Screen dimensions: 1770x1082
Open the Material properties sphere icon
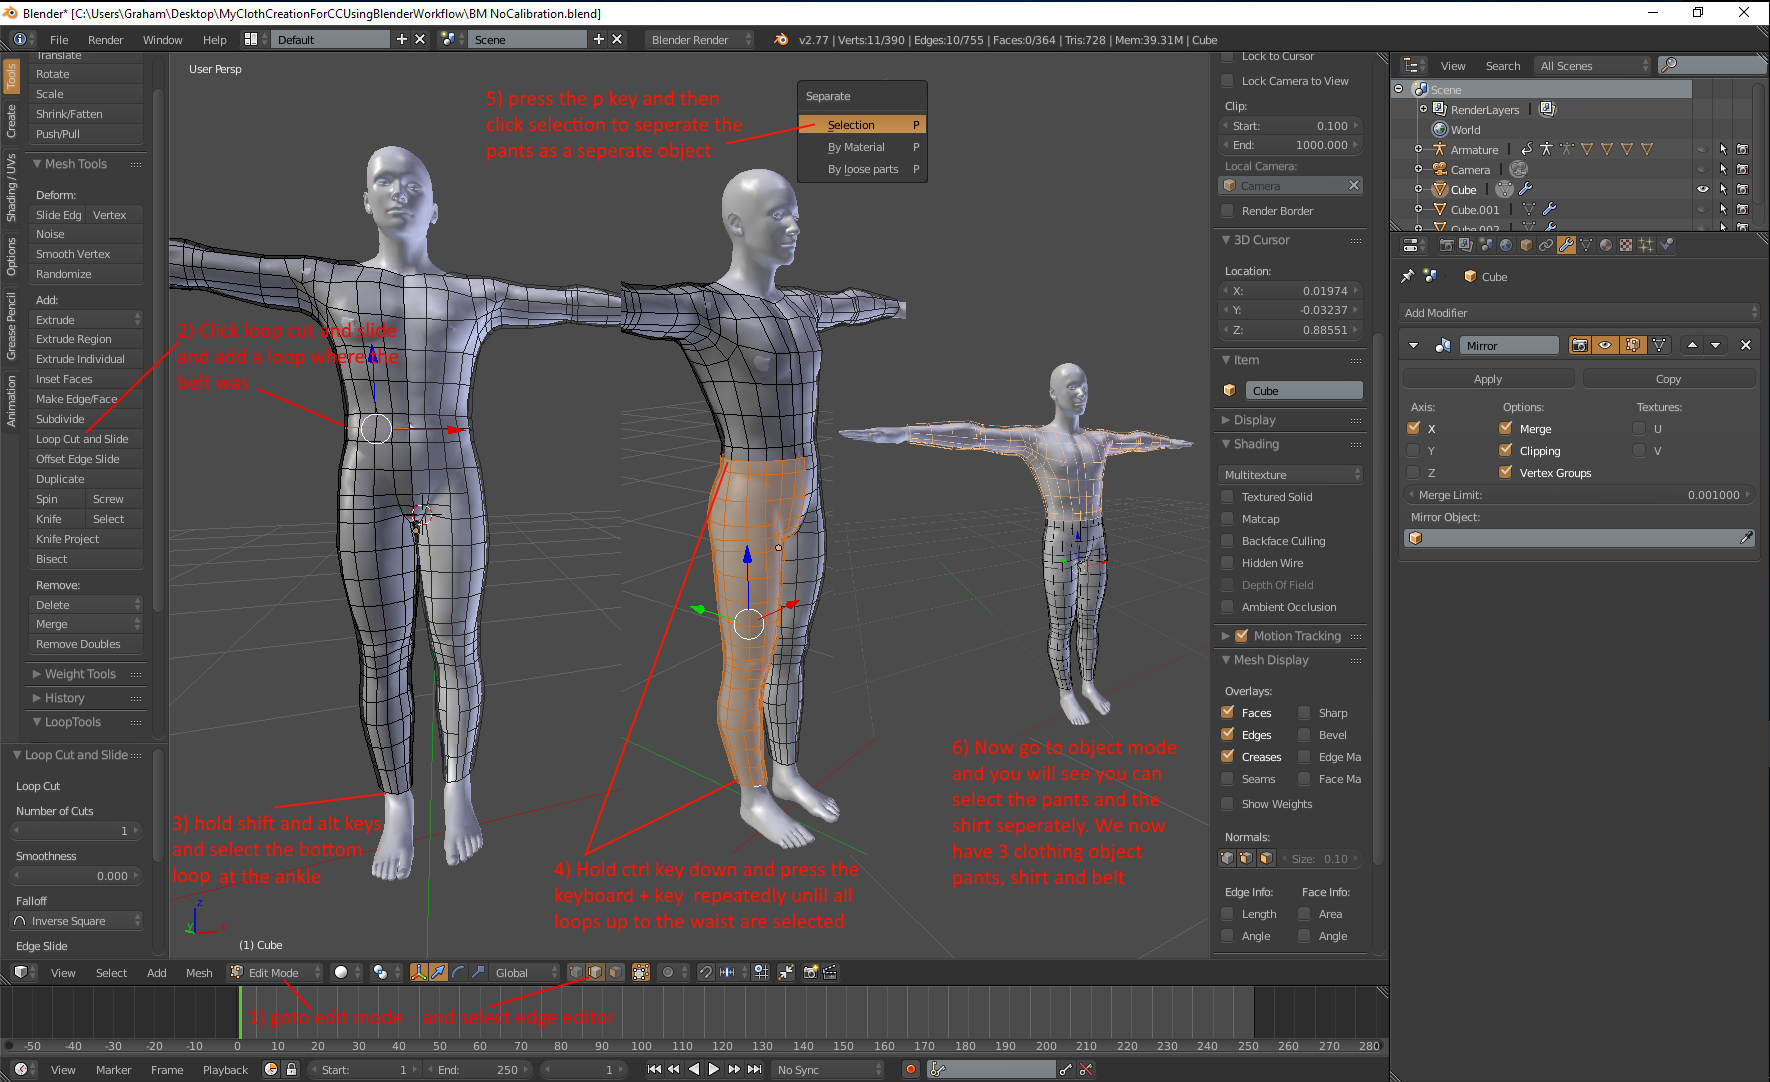1606,245
